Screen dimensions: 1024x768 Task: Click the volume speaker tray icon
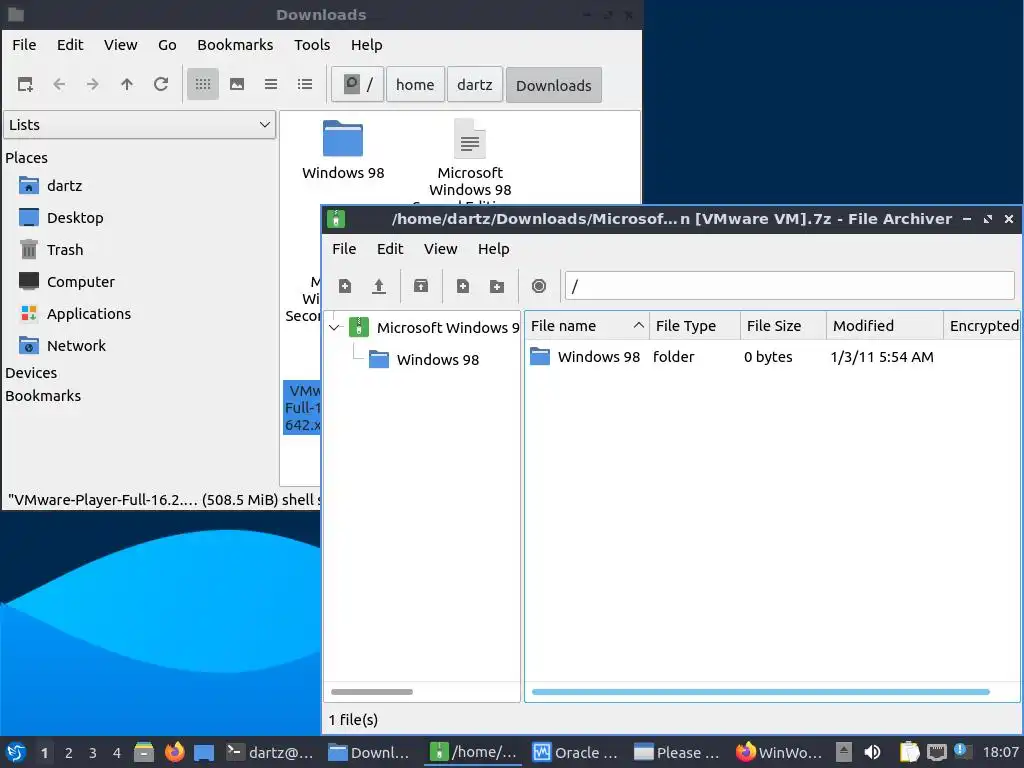click(x=872, y=753)
